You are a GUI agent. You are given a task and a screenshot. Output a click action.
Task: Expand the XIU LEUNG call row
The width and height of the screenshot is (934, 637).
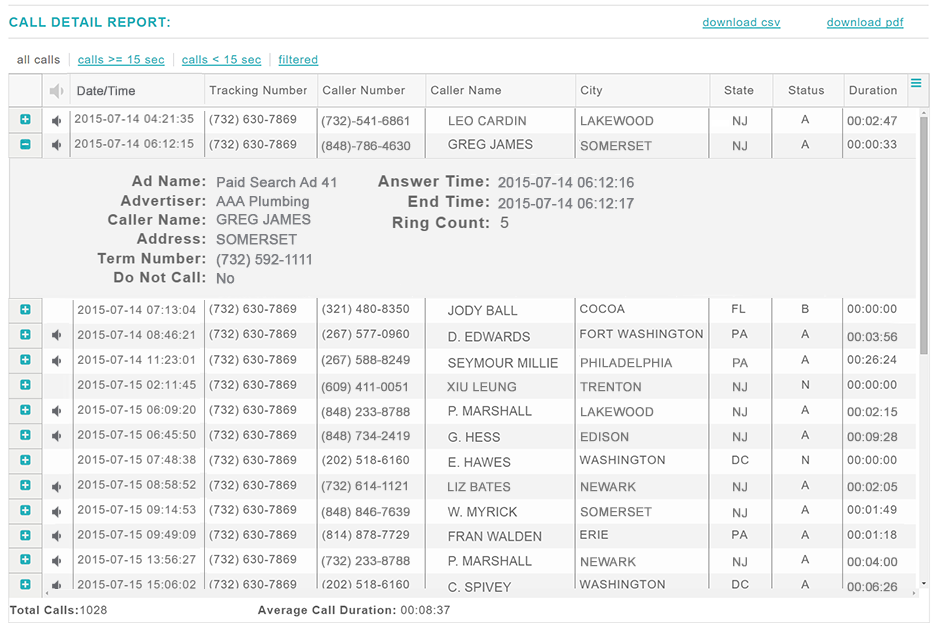(x=25, y=385)
